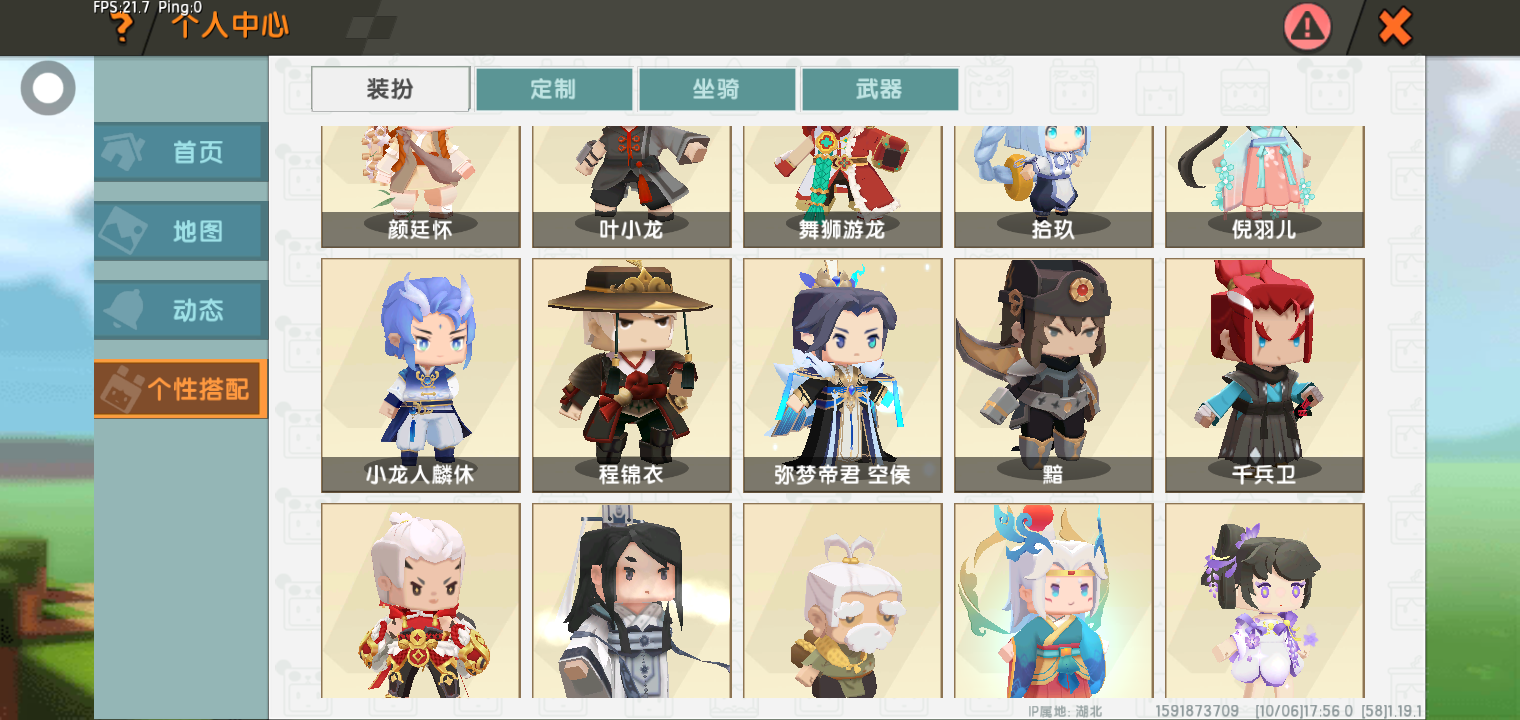Click the orange question mark help icon

[x=121, y=27]
